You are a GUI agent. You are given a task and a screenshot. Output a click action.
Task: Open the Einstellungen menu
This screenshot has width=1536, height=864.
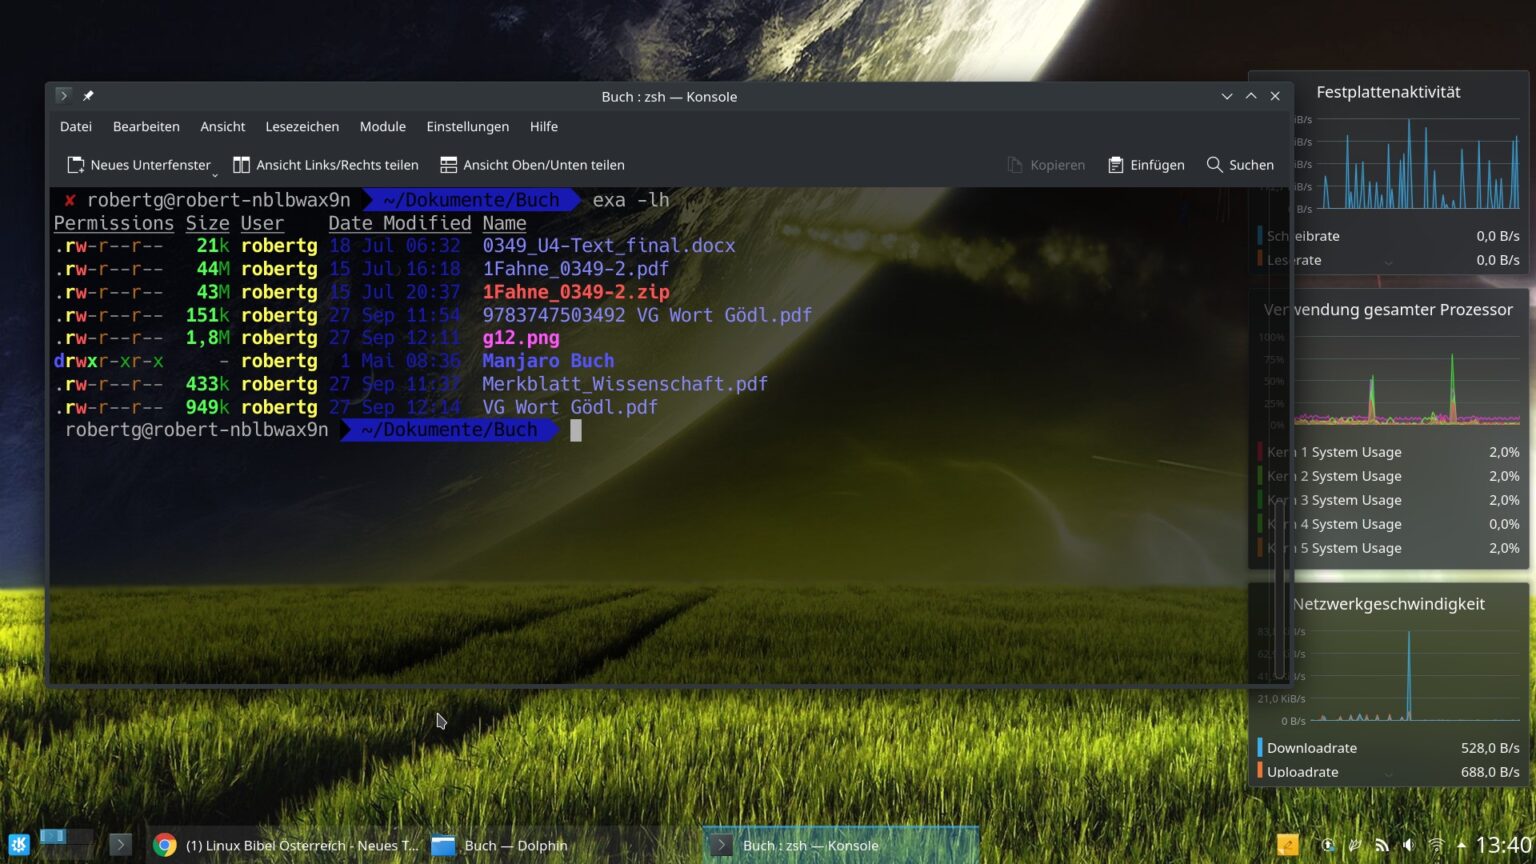coord(467,127)
